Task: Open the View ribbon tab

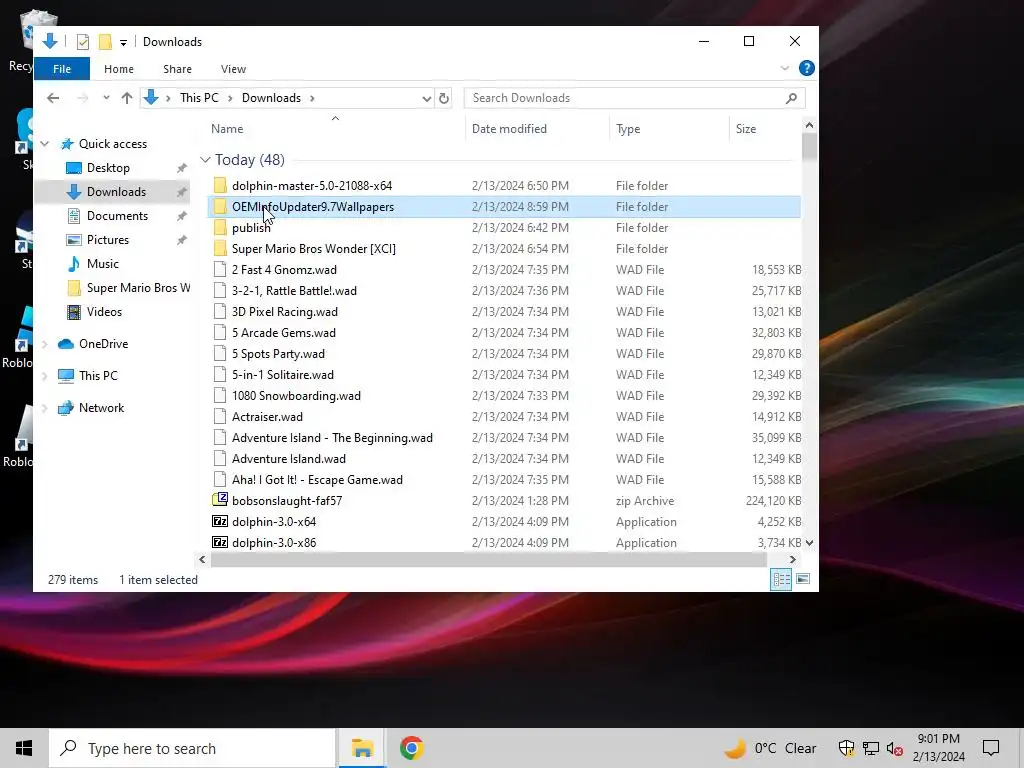Action: click(233, 69)
